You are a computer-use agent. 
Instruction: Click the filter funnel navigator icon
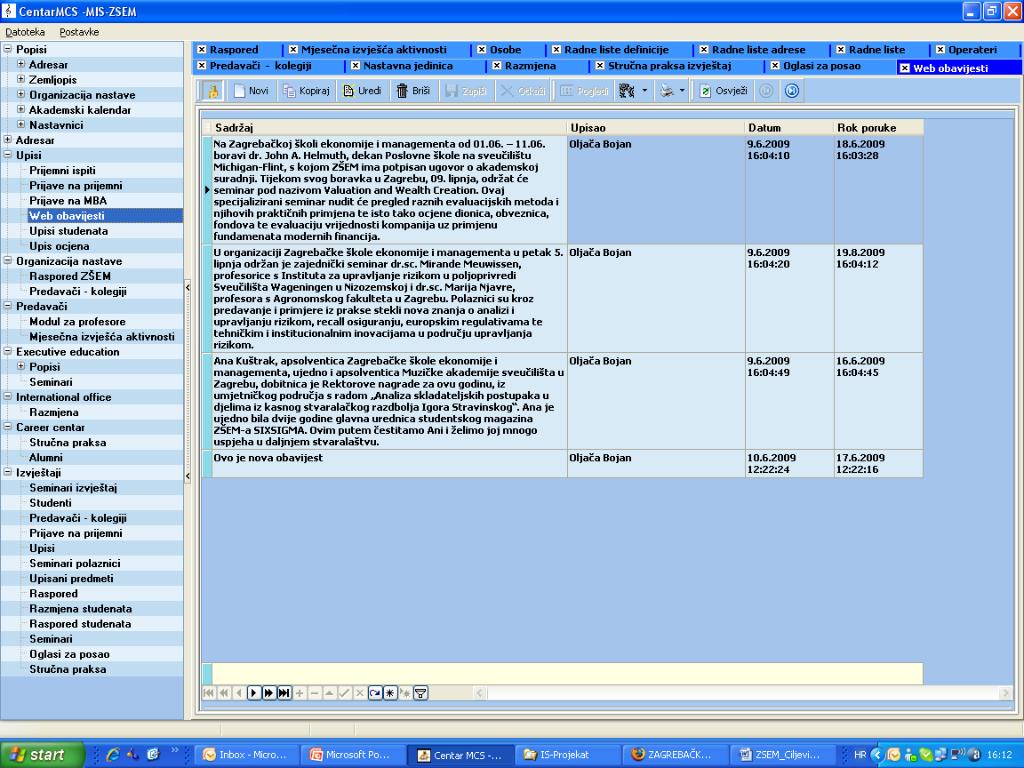click(421, 693)
